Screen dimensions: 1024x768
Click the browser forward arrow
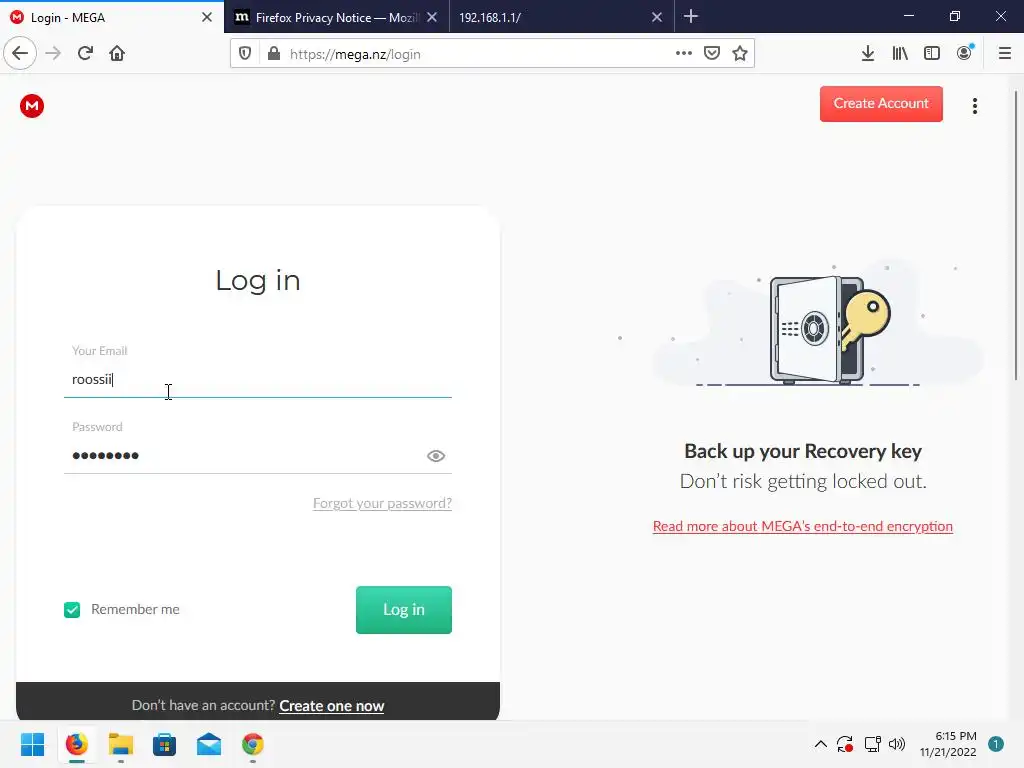(x=53, y=54)
